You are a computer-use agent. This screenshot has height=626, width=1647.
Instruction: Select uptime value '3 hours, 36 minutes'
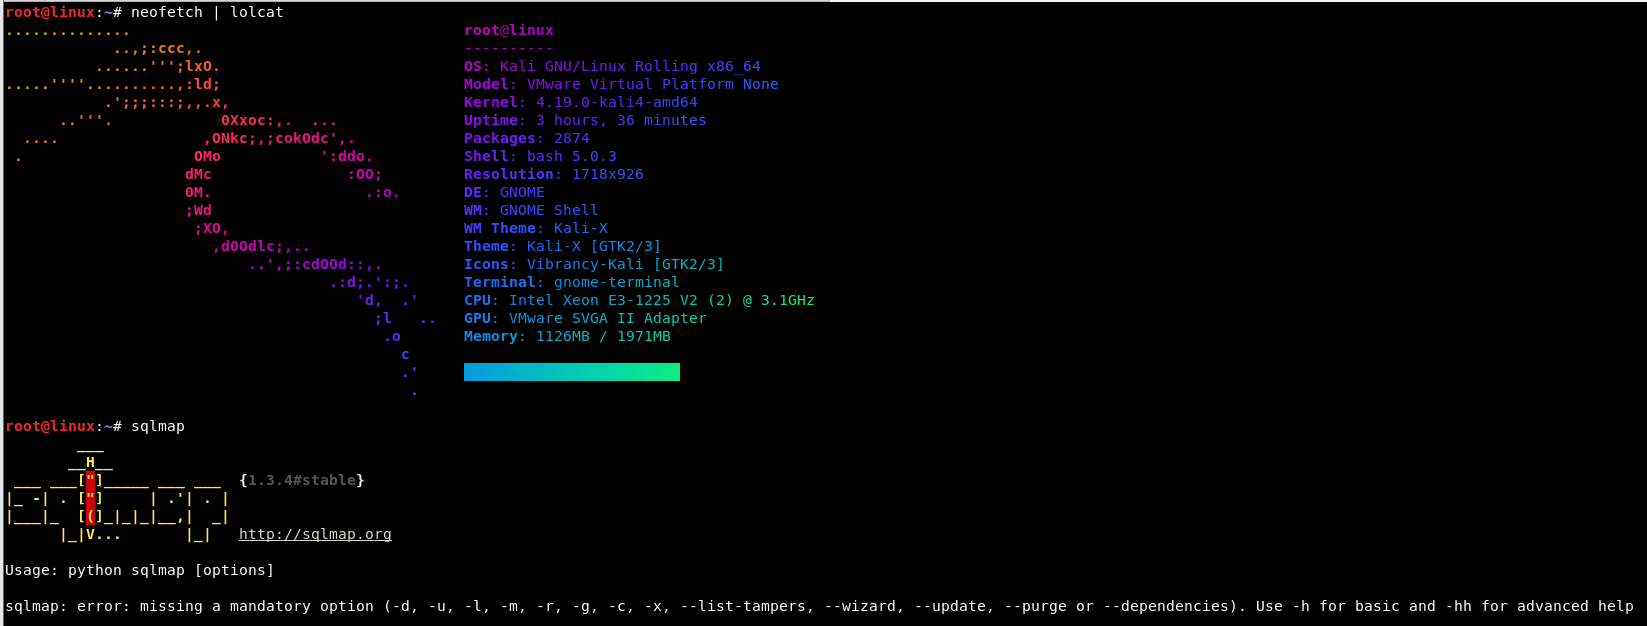click(621, 120)
